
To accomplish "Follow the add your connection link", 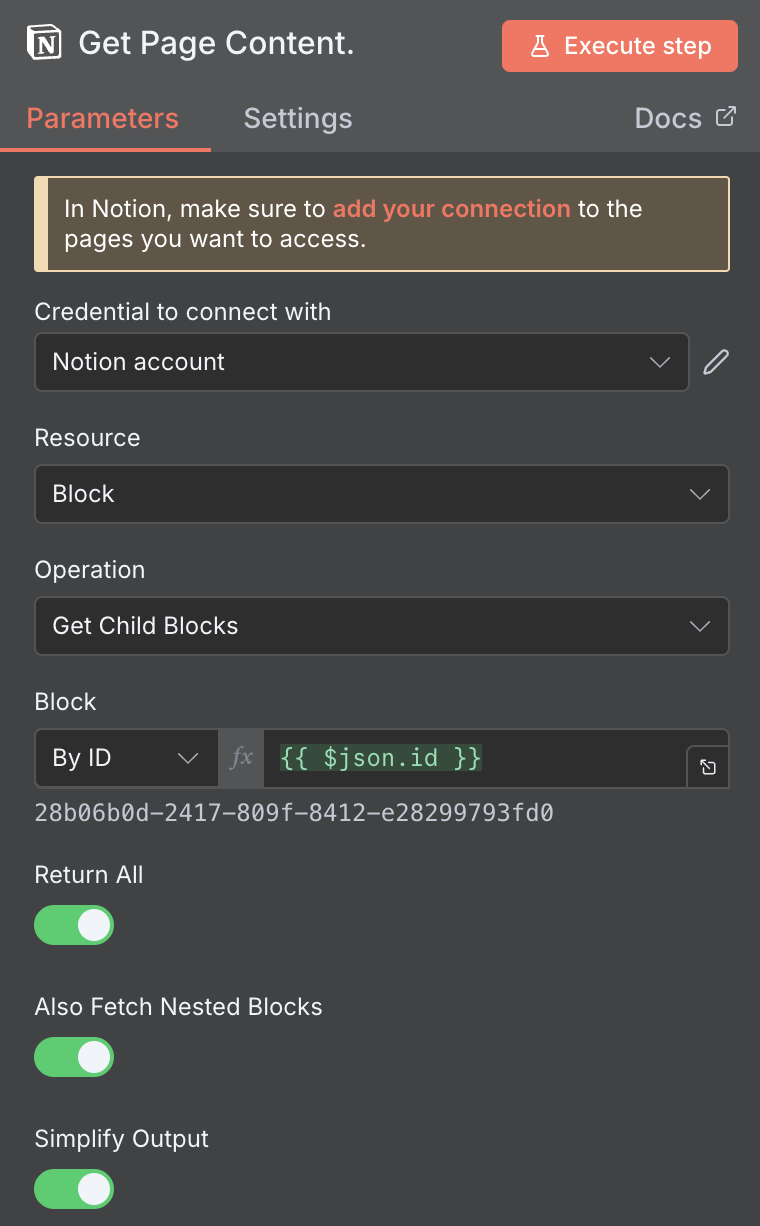I will click(451, 209).
